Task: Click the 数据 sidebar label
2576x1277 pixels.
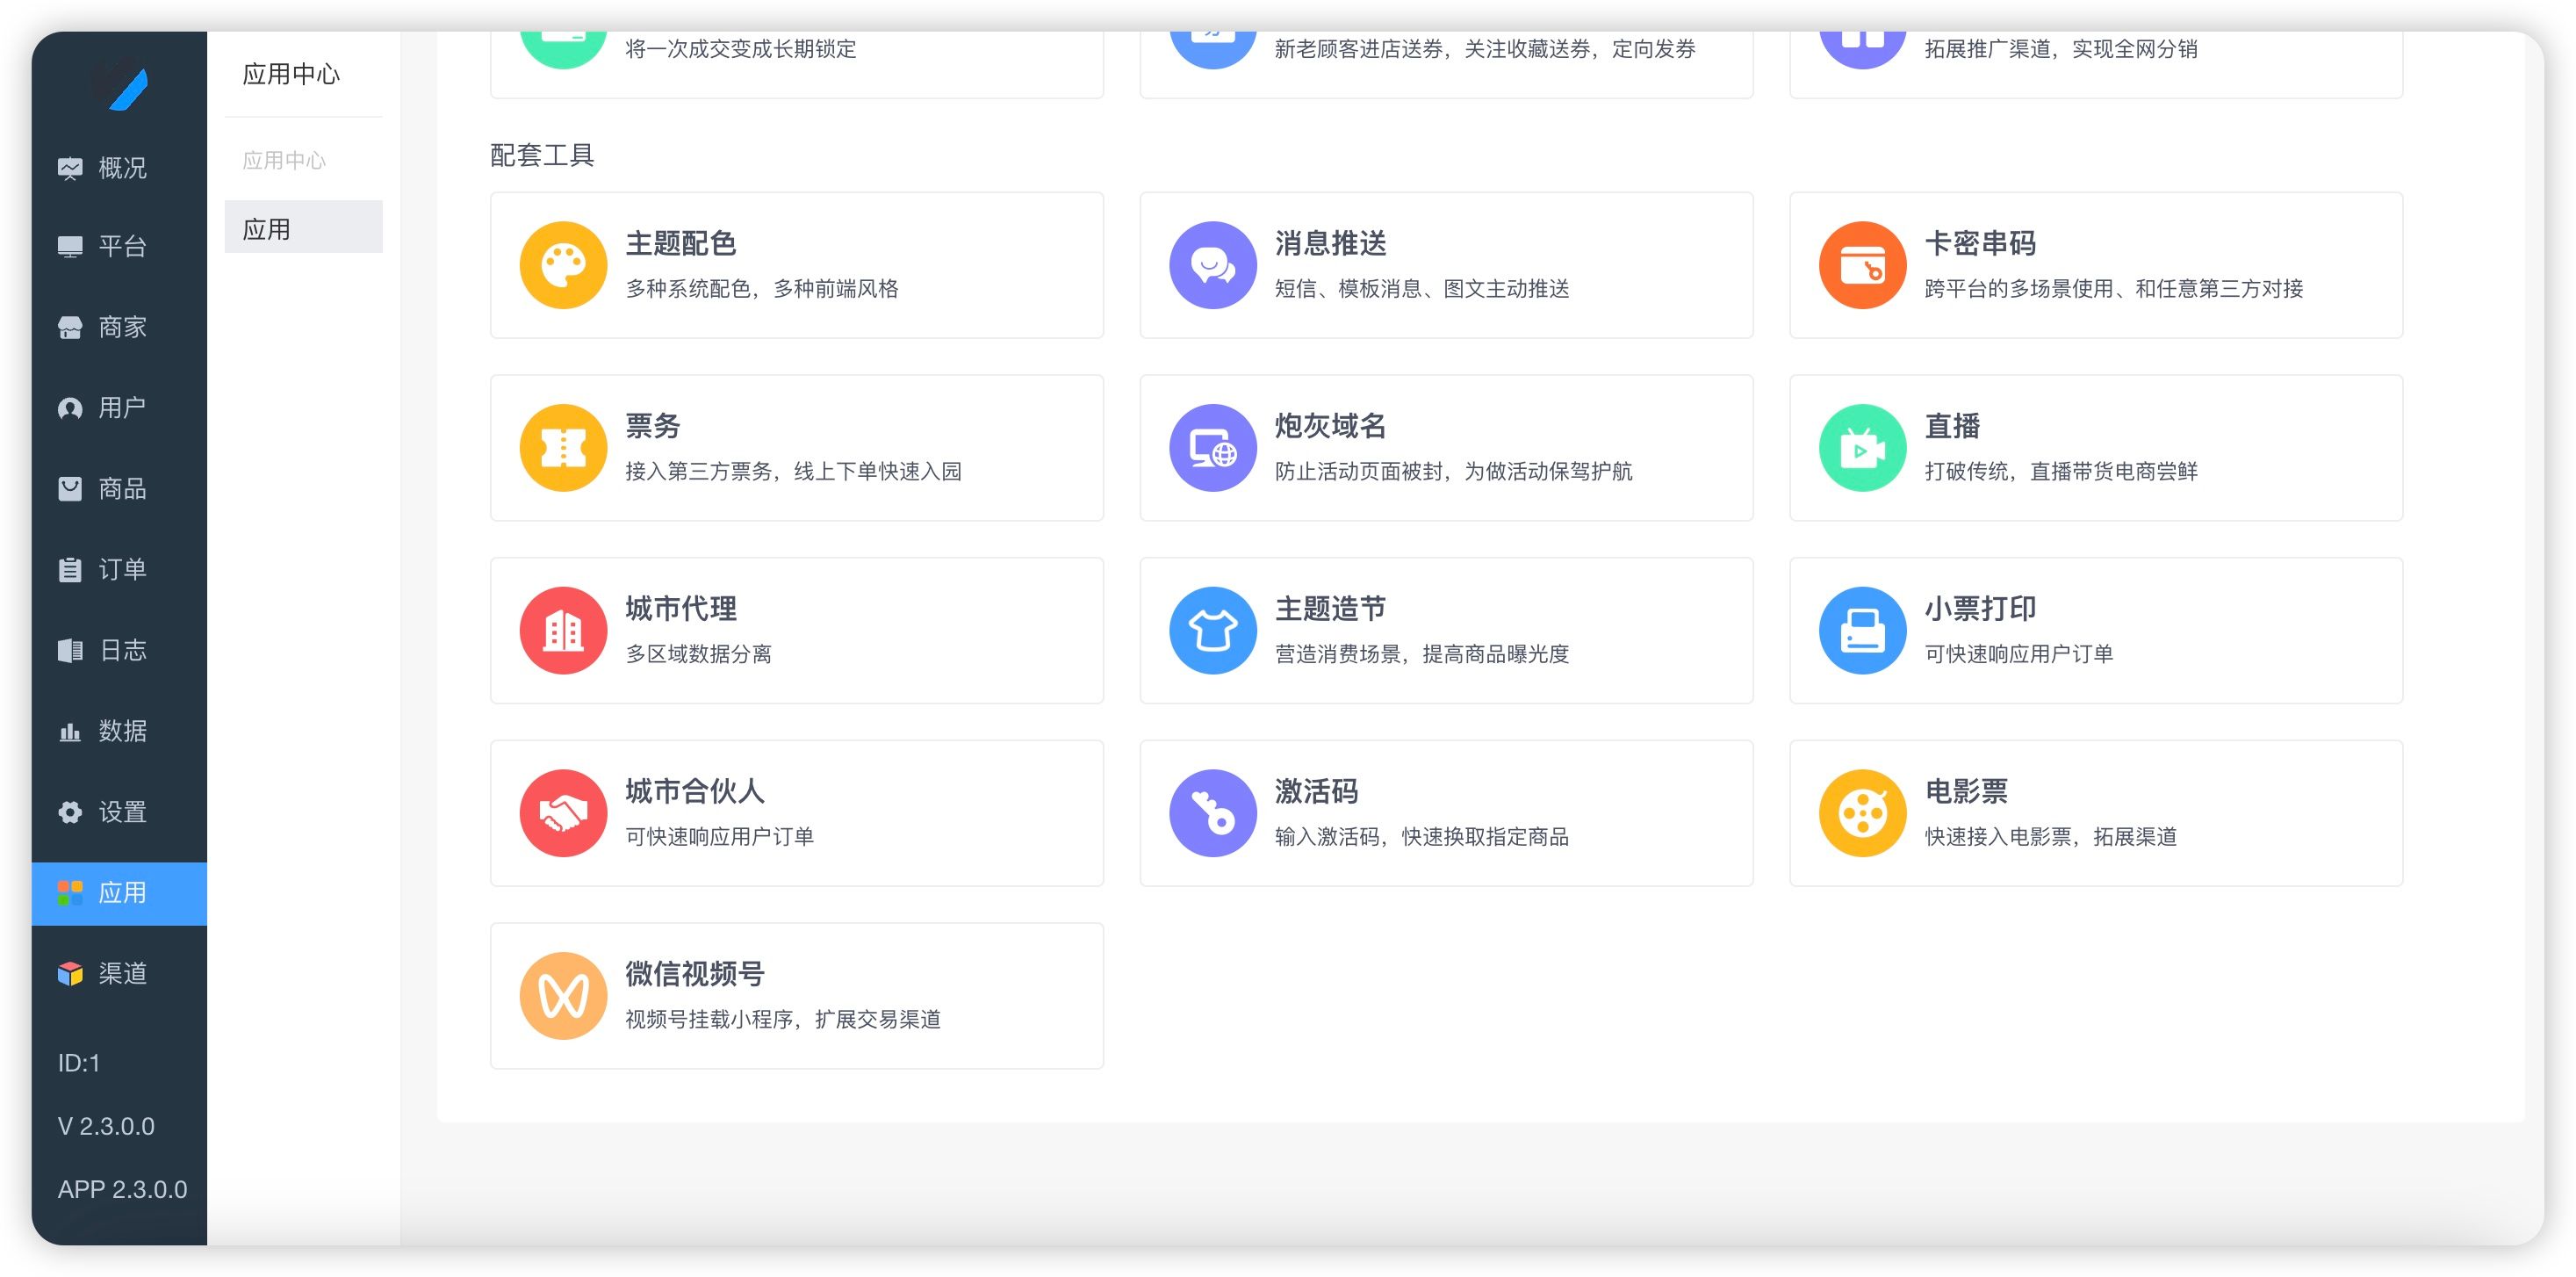Action: (122, 732)
